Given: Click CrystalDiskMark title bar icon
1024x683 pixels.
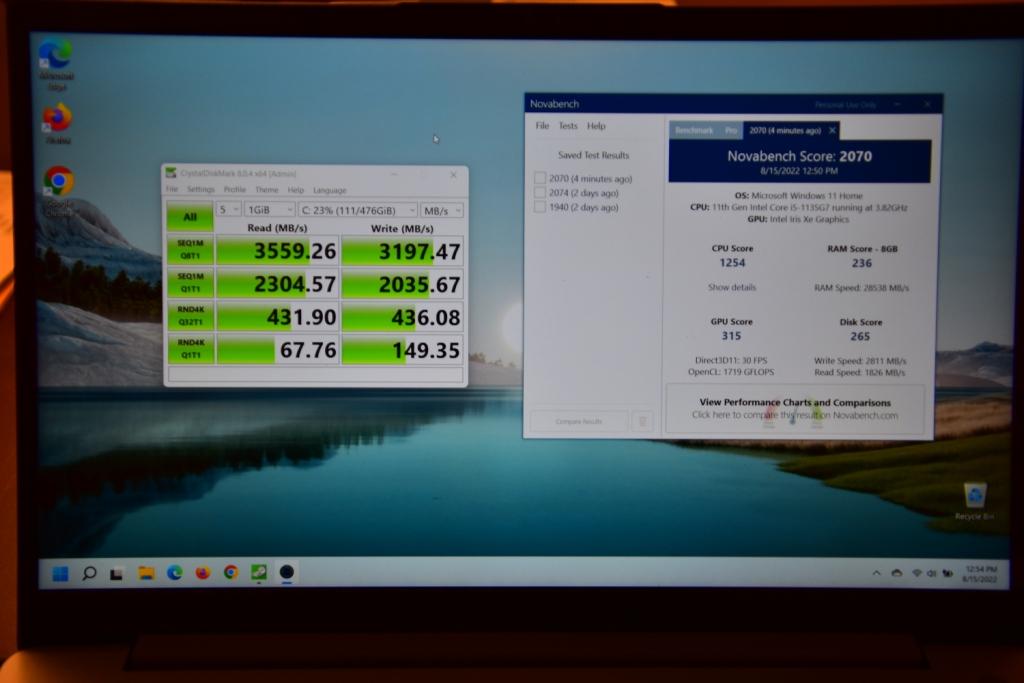Looking at the screenshot, I should tap(171, 173).
